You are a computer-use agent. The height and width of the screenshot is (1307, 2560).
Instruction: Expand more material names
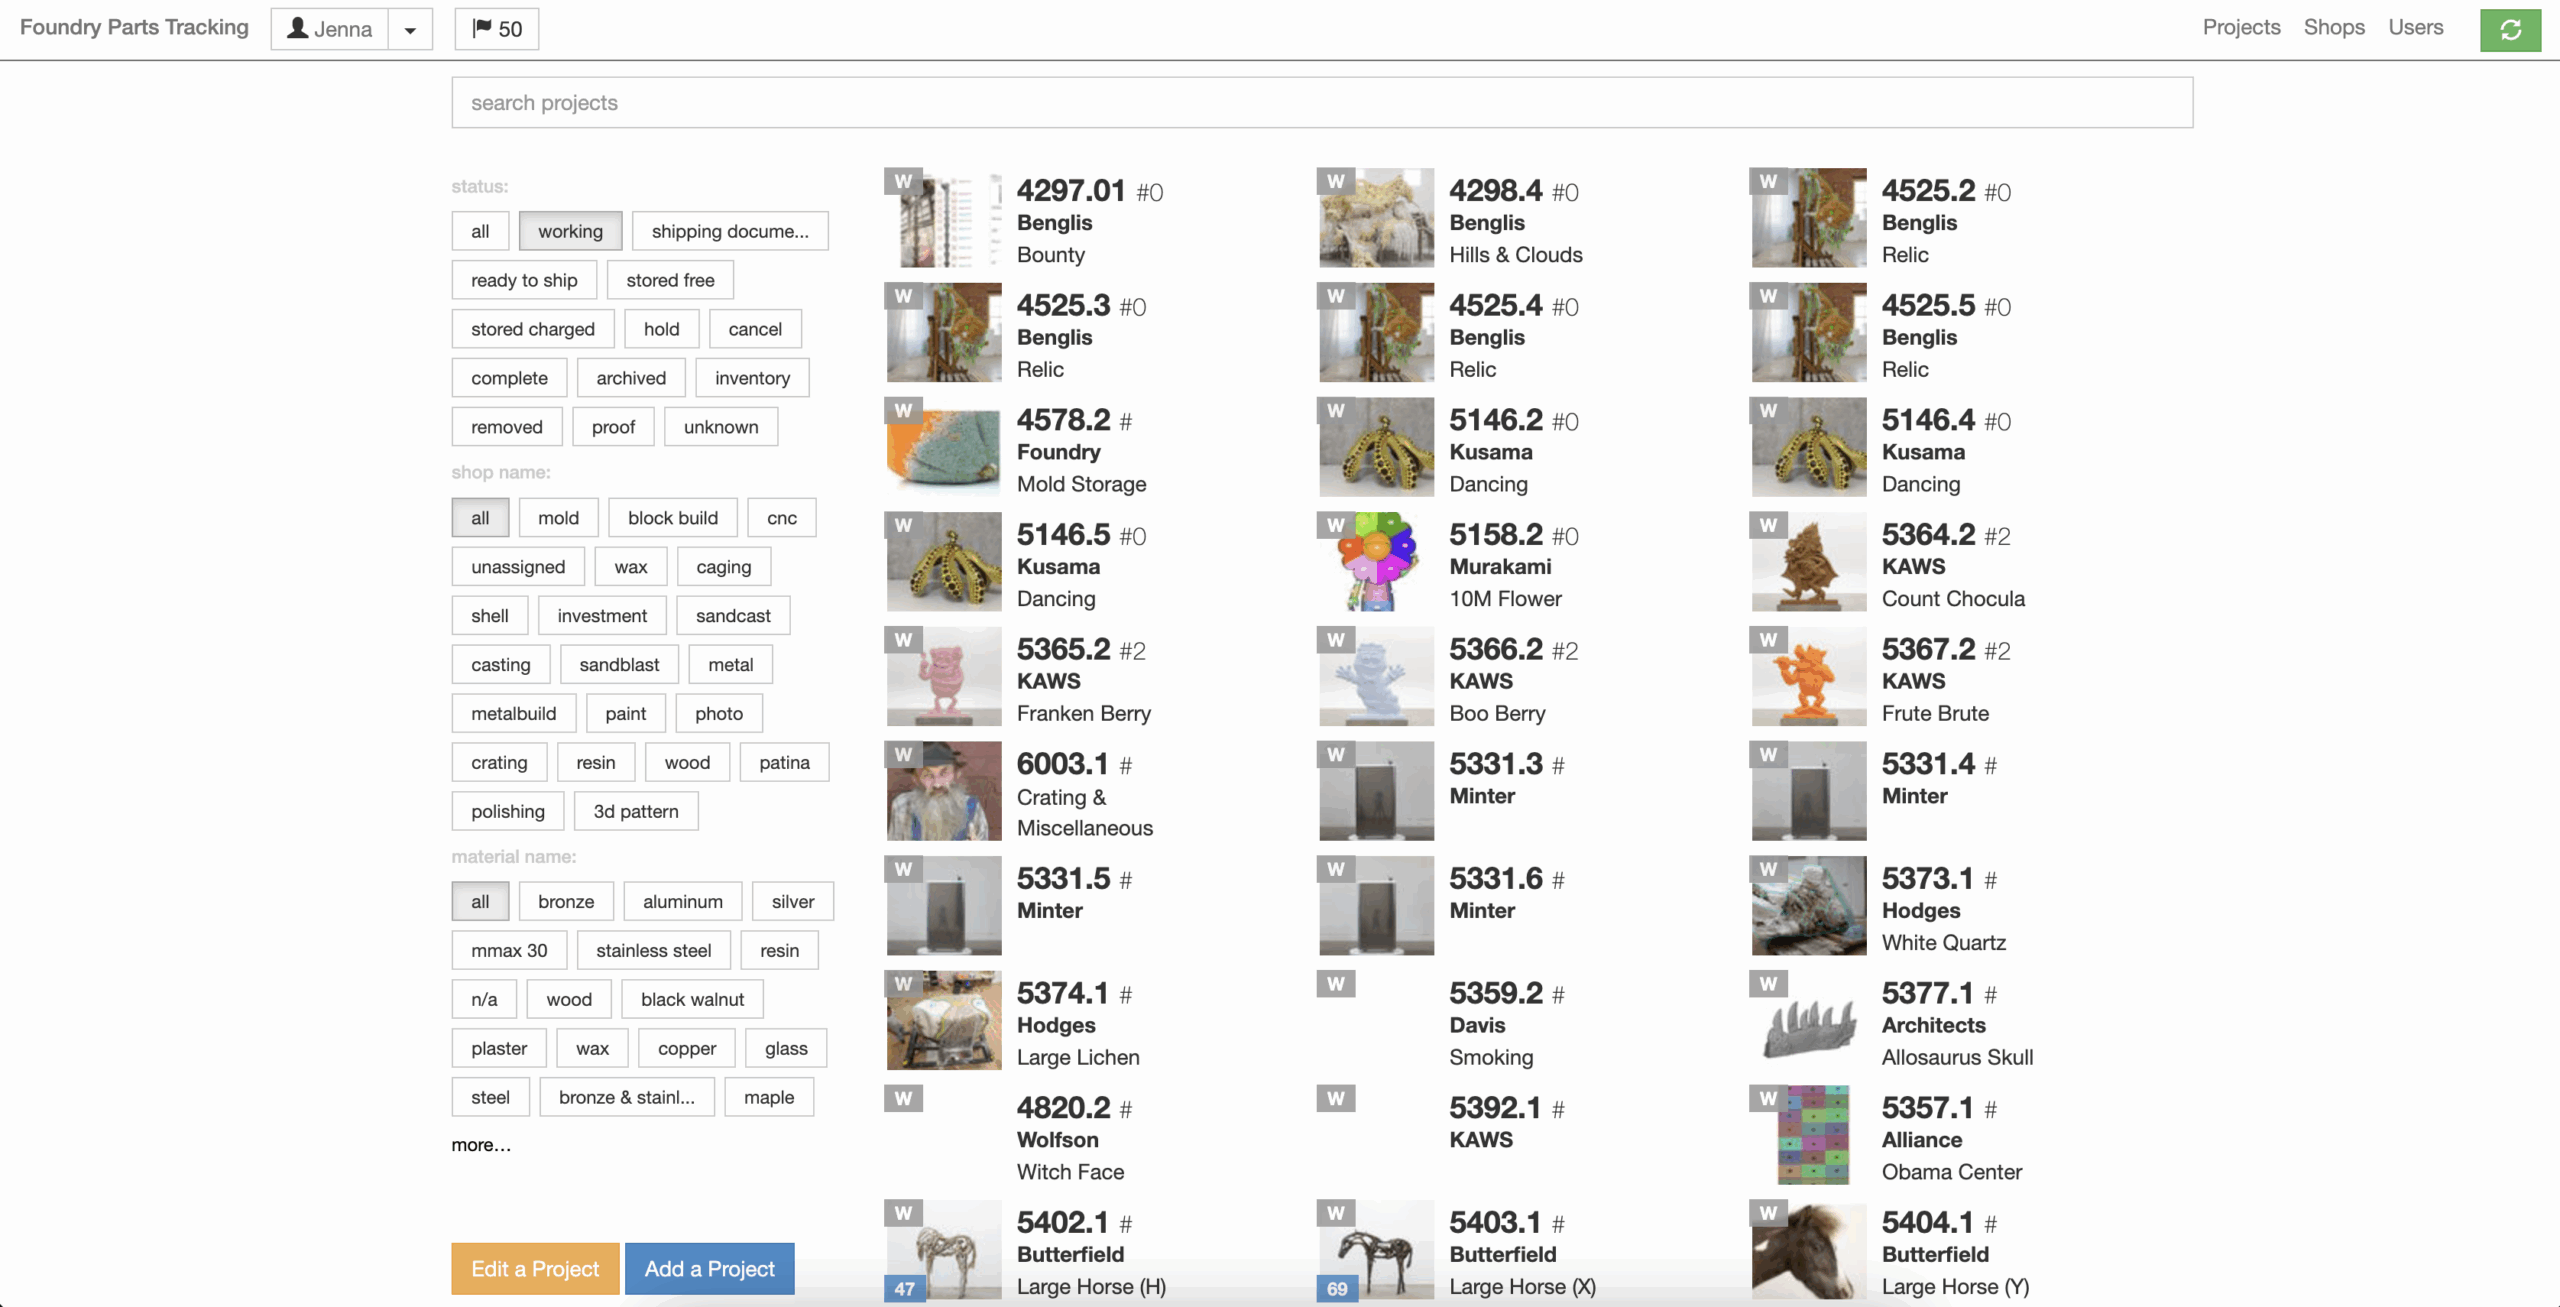pyautogui.click(x=480, y=1145)
